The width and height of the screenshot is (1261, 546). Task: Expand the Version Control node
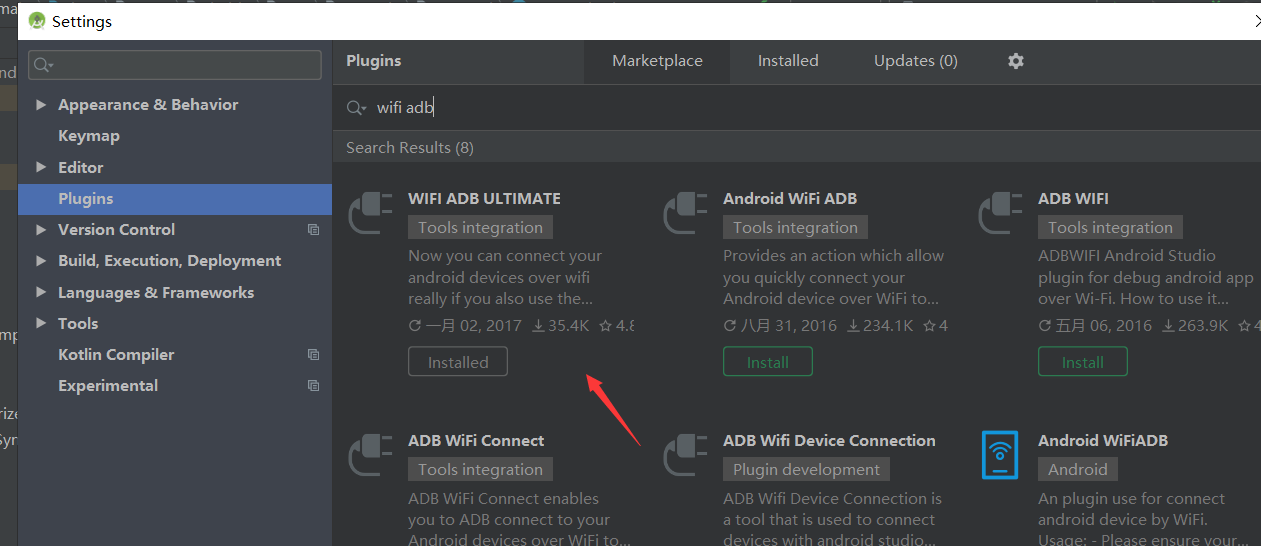(41, 230)
